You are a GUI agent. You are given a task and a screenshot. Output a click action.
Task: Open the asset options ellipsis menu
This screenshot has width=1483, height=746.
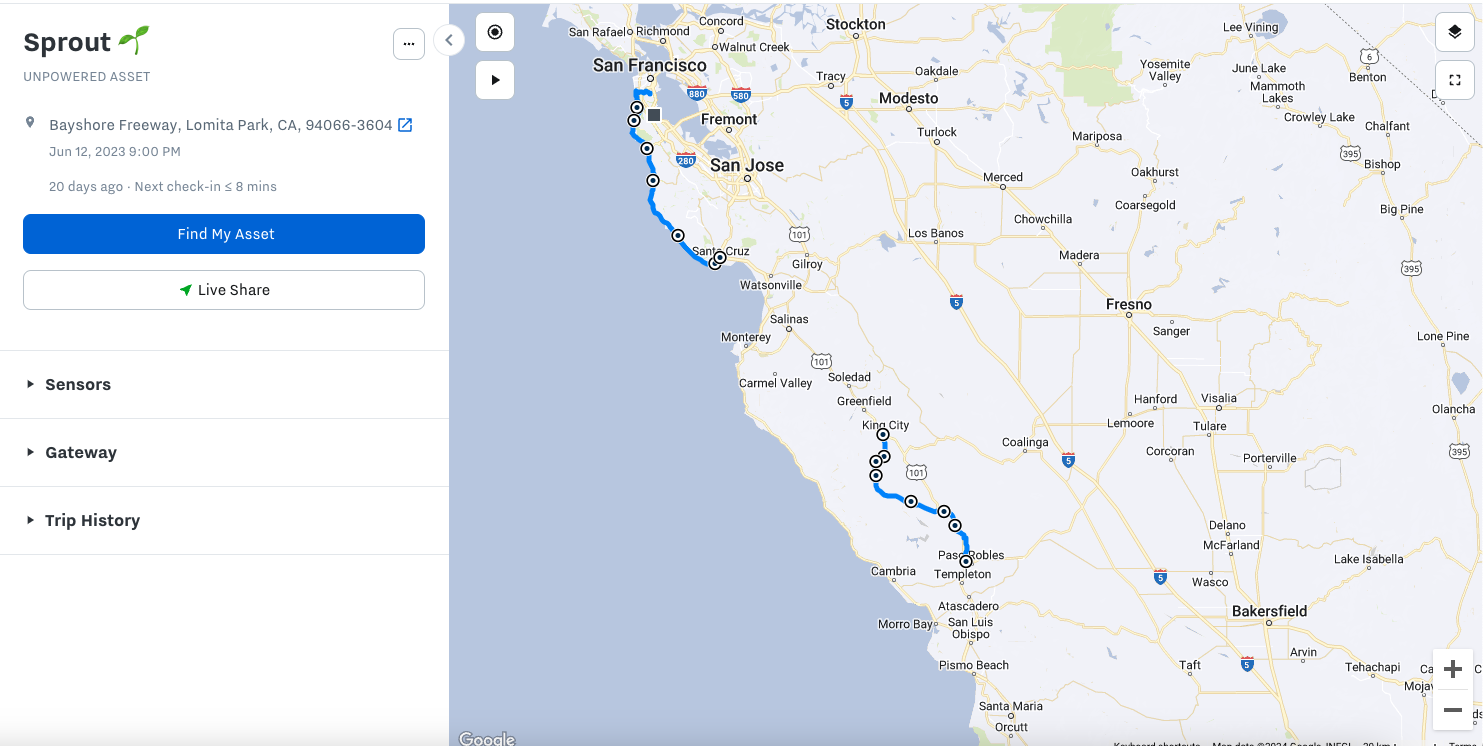[x=408, y=44]
